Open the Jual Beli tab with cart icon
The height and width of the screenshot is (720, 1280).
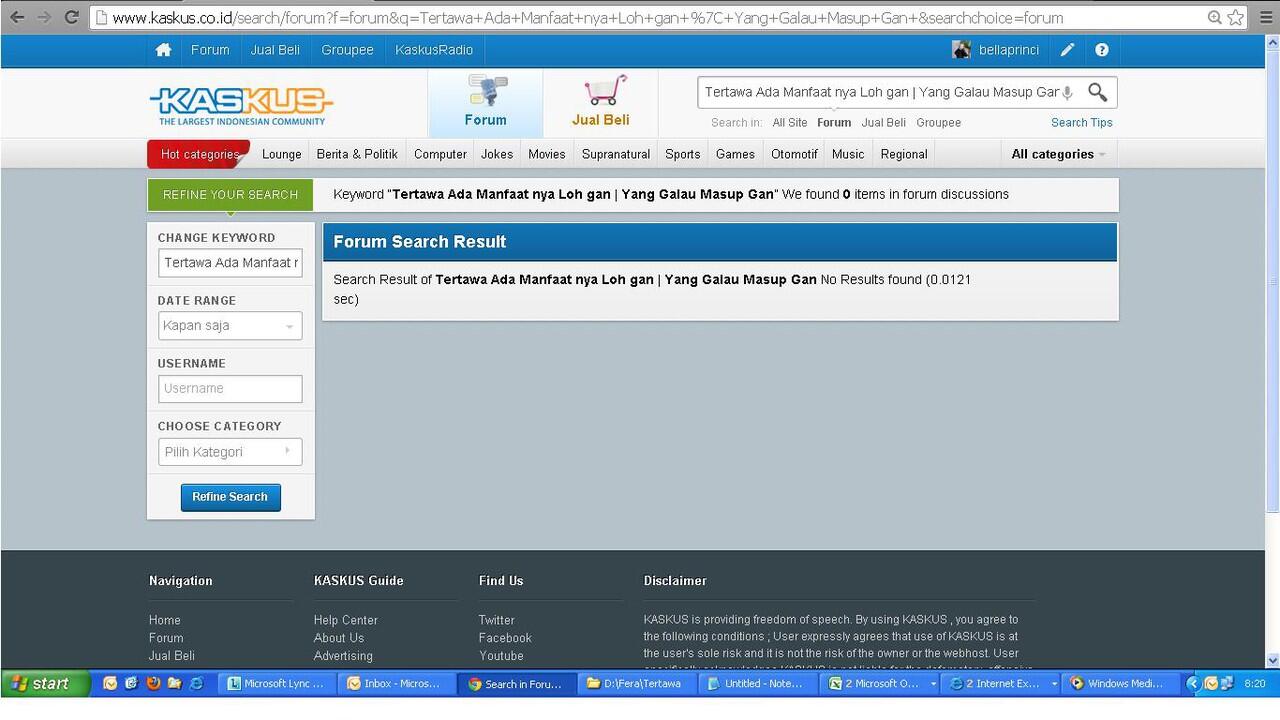600,102
